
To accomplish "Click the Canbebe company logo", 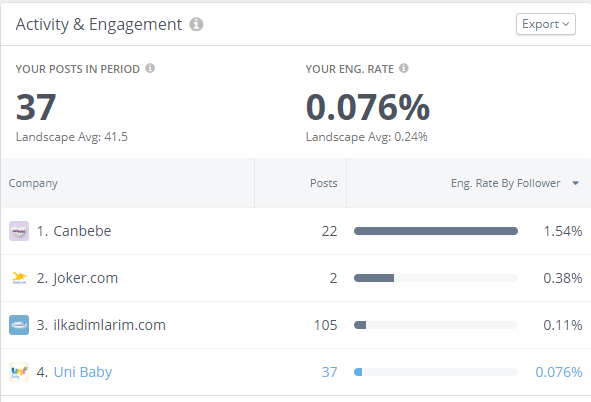I will point(19,231).
